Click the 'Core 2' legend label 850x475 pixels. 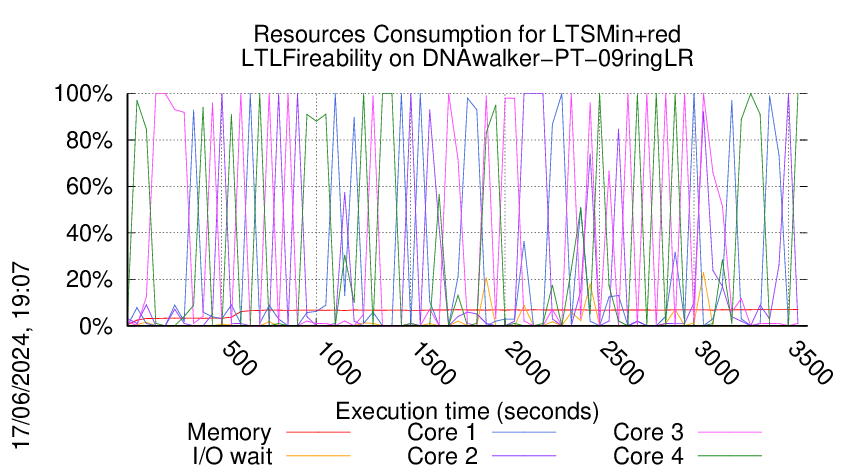pyautogui.click(x=442, y=456)
